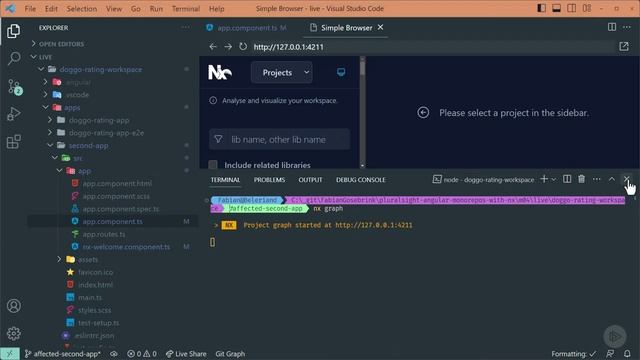Open the Terminal menu
Viewport: 640px width, 360px height.
[x=186, y=9]
